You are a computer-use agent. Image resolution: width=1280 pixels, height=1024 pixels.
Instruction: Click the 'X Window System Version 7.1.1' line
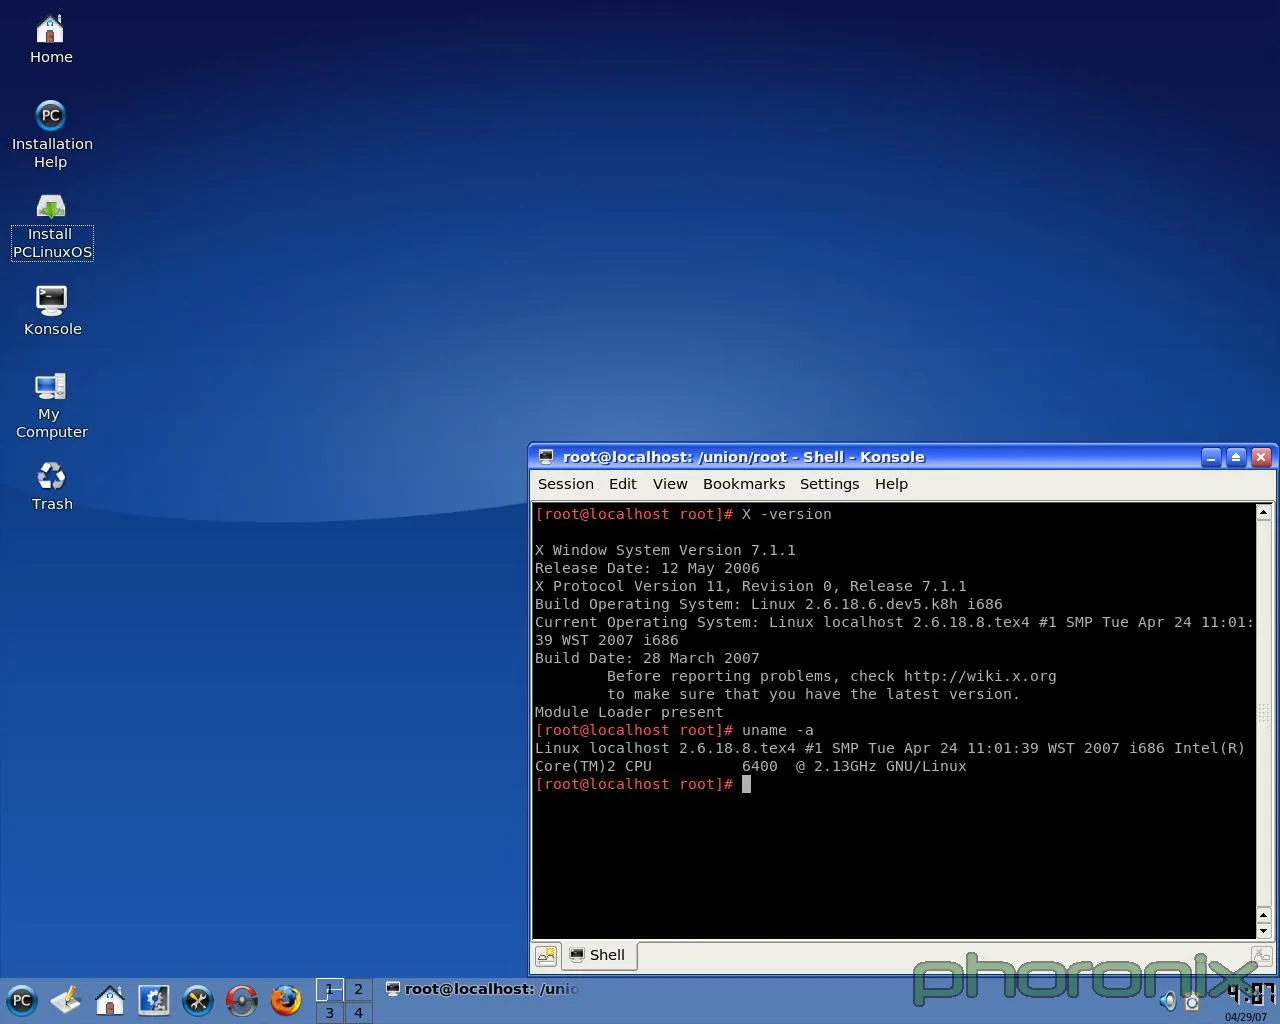tap(665, 550)
